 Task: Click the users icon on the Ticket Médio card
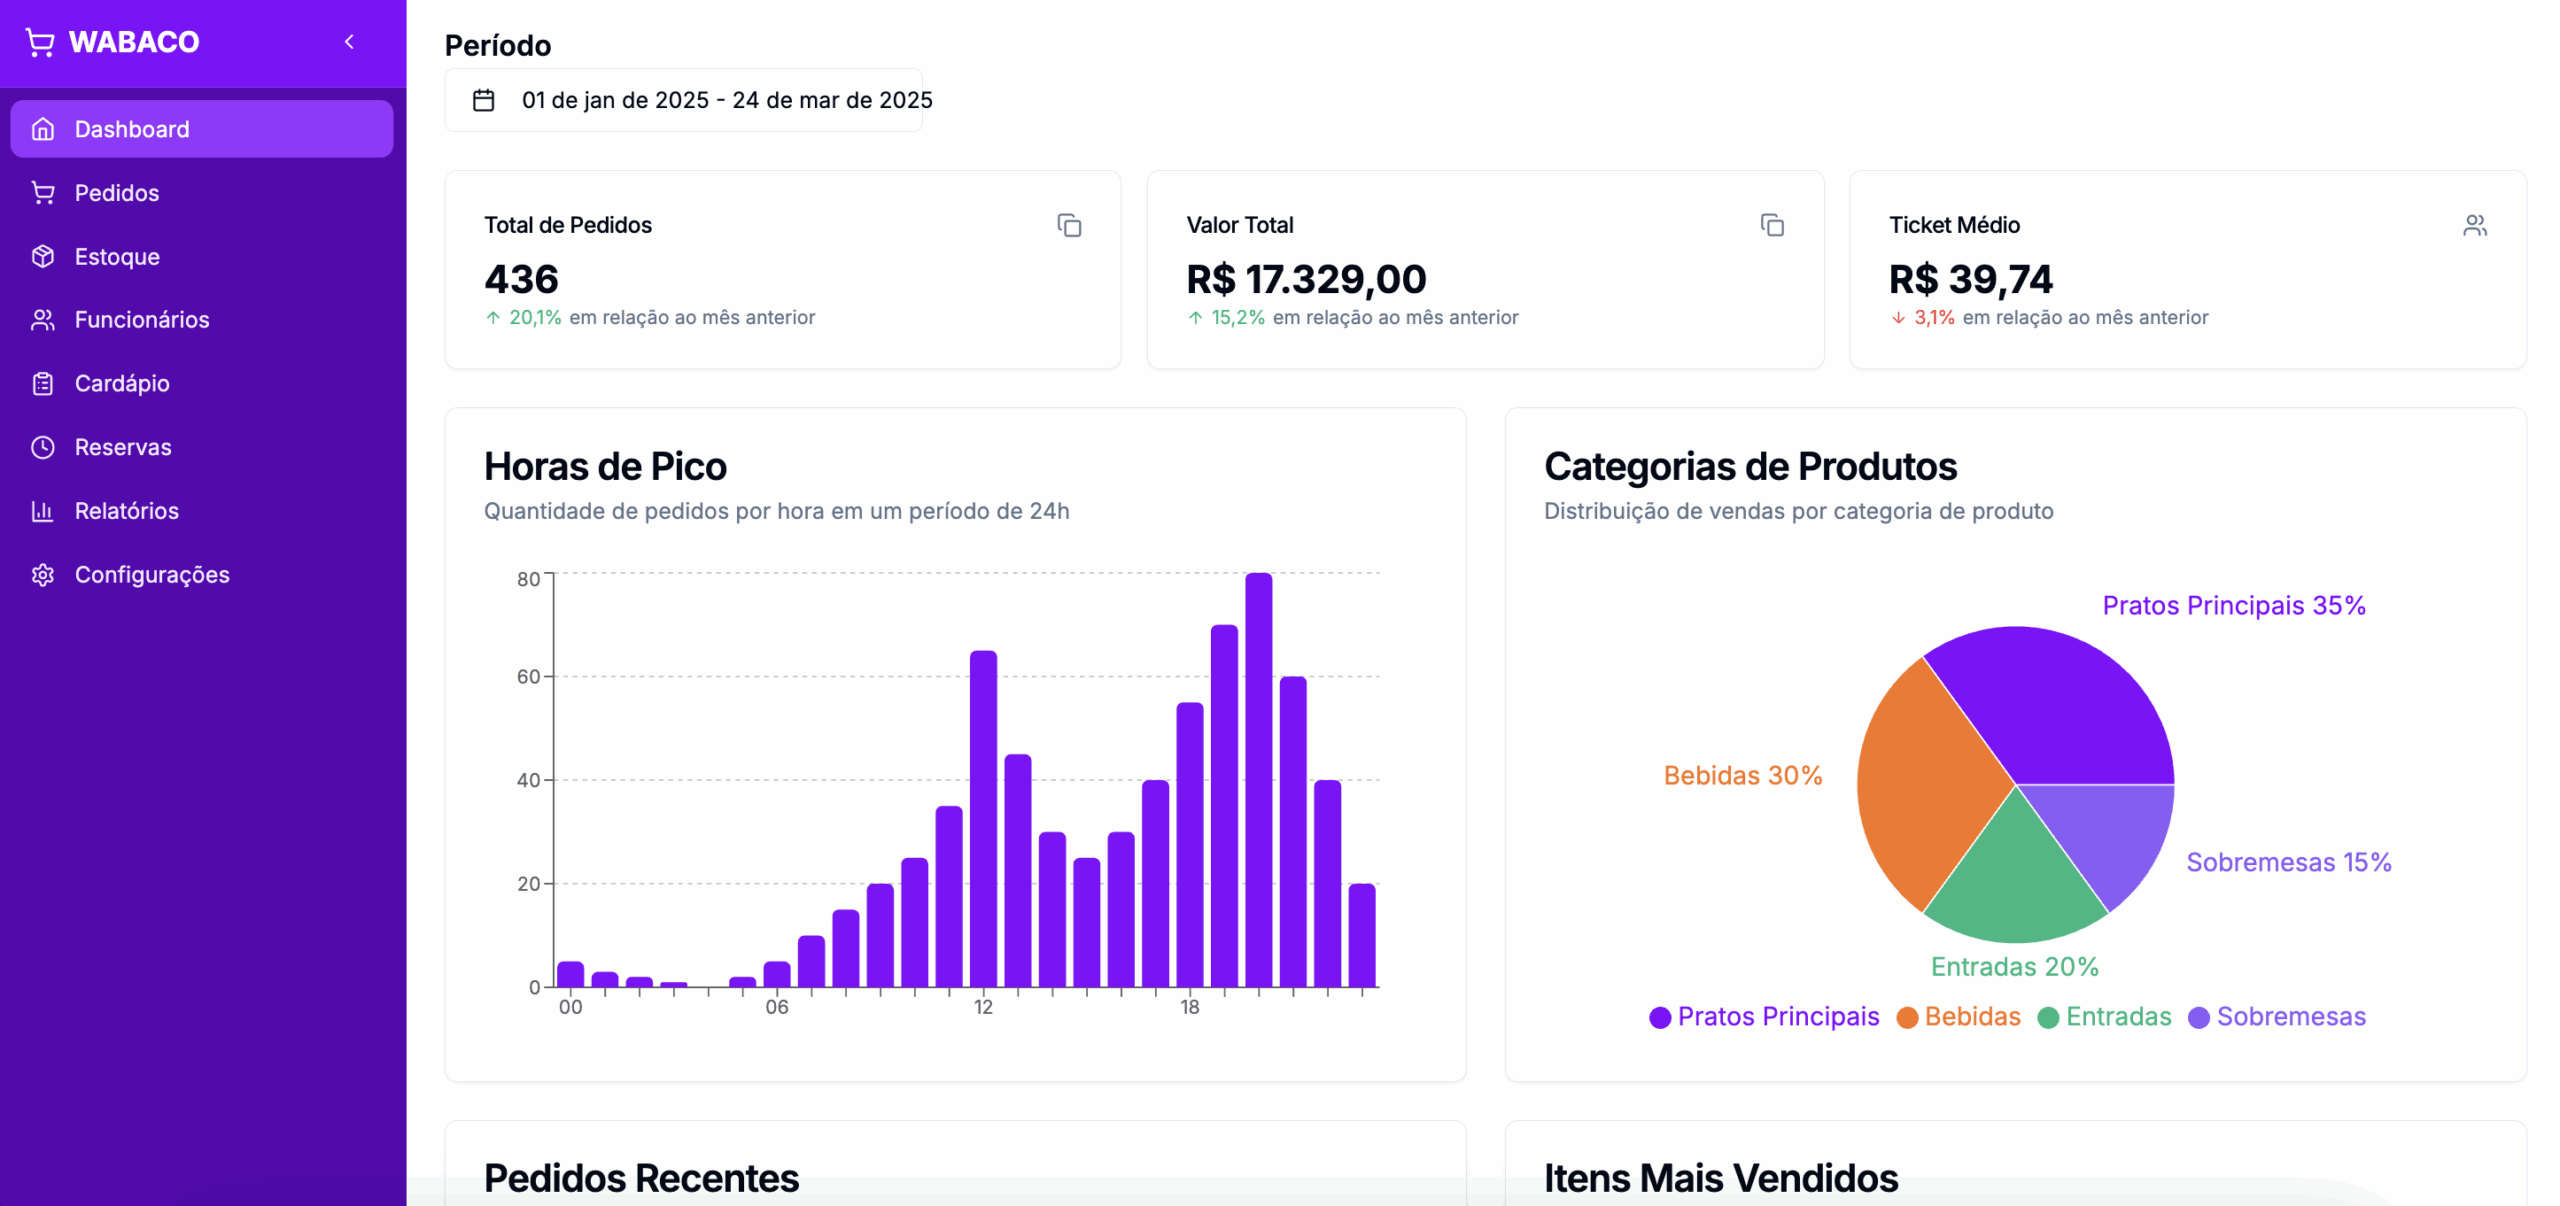click(2474, 226)
